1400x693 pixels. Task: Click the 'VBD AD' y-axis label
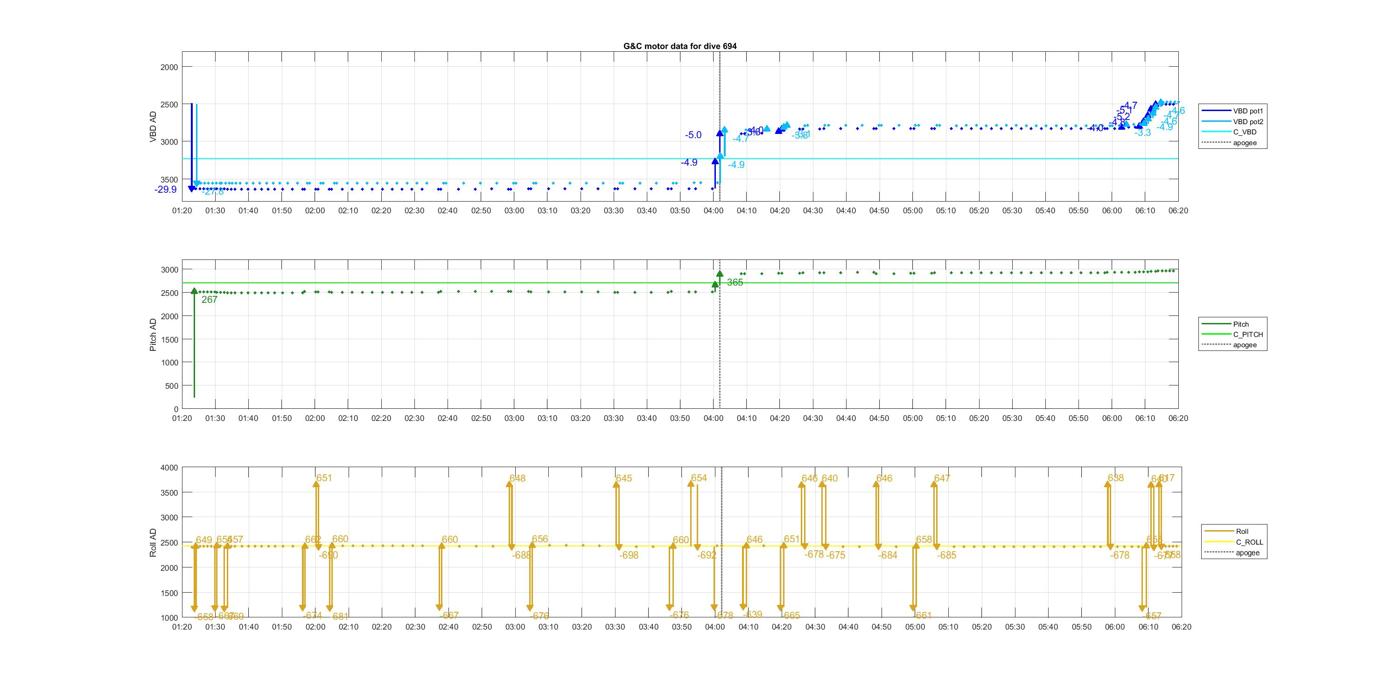coord(153,128)
